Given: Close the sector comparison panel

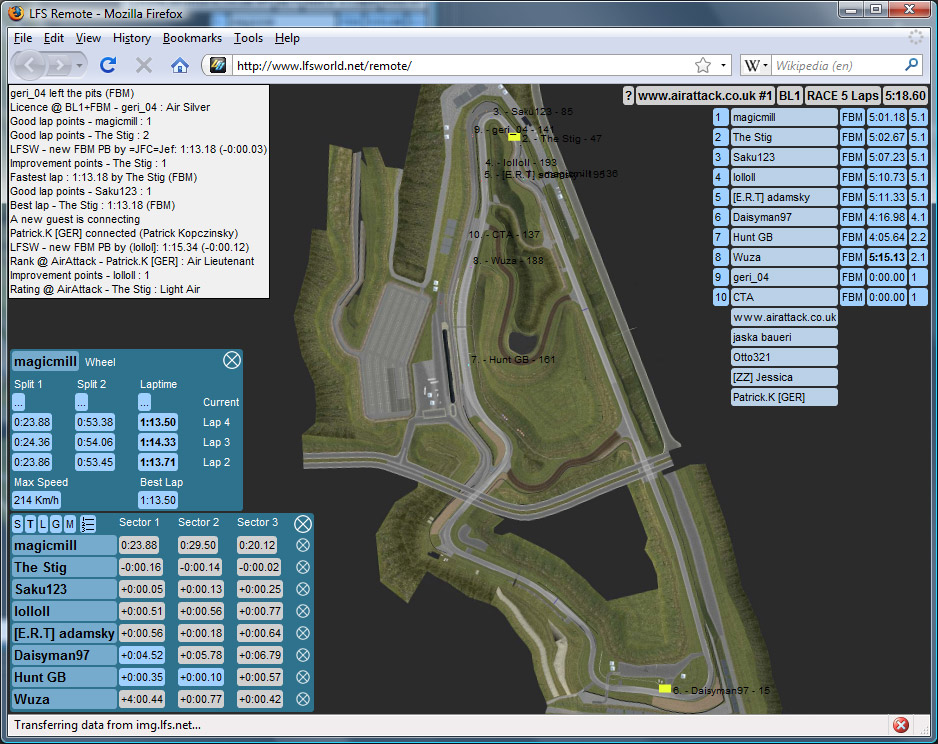Looking at the screenshot, I should (303, 524).
